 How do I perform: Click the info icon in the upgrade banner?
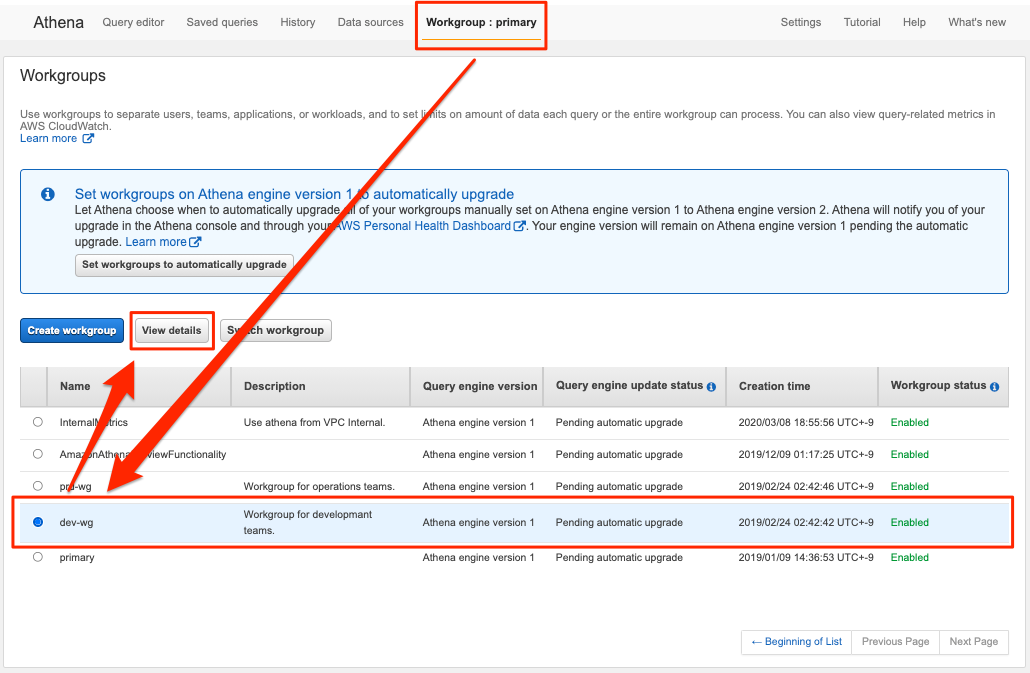[x=48, y=194]
